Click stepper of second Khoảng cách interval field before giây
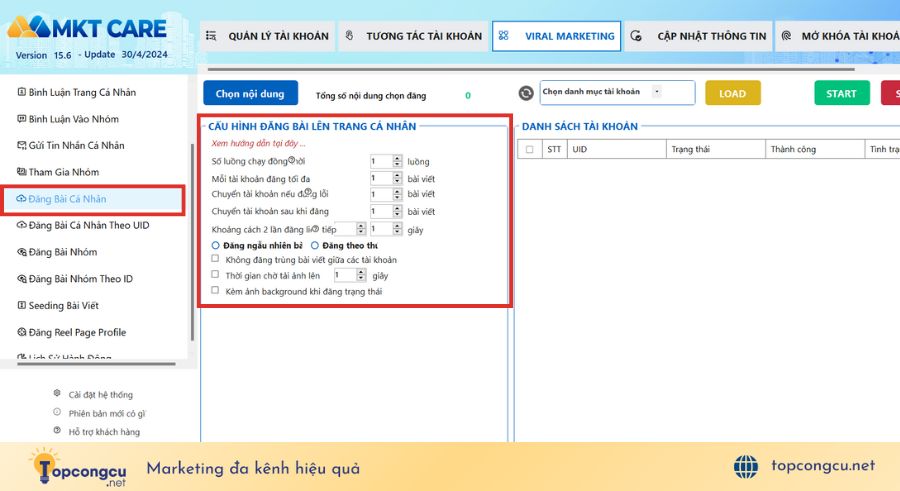The height and width of the screenshot is (491, 900). click(x=397, y=229)
